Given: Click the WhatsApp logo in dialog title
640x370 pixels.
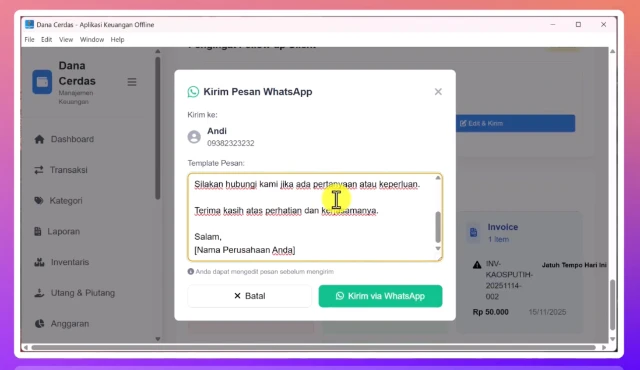Looking at the screenshot, I should [x=193, y=92].
